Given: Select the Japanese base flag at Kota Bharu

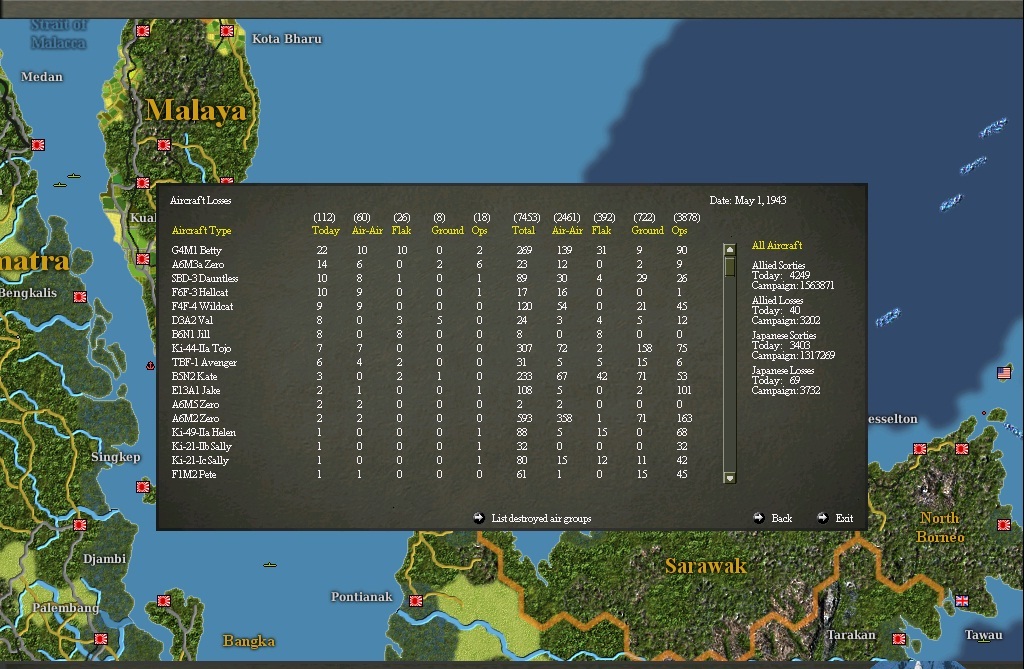Looking at the screenshot, I should (227, 31).
